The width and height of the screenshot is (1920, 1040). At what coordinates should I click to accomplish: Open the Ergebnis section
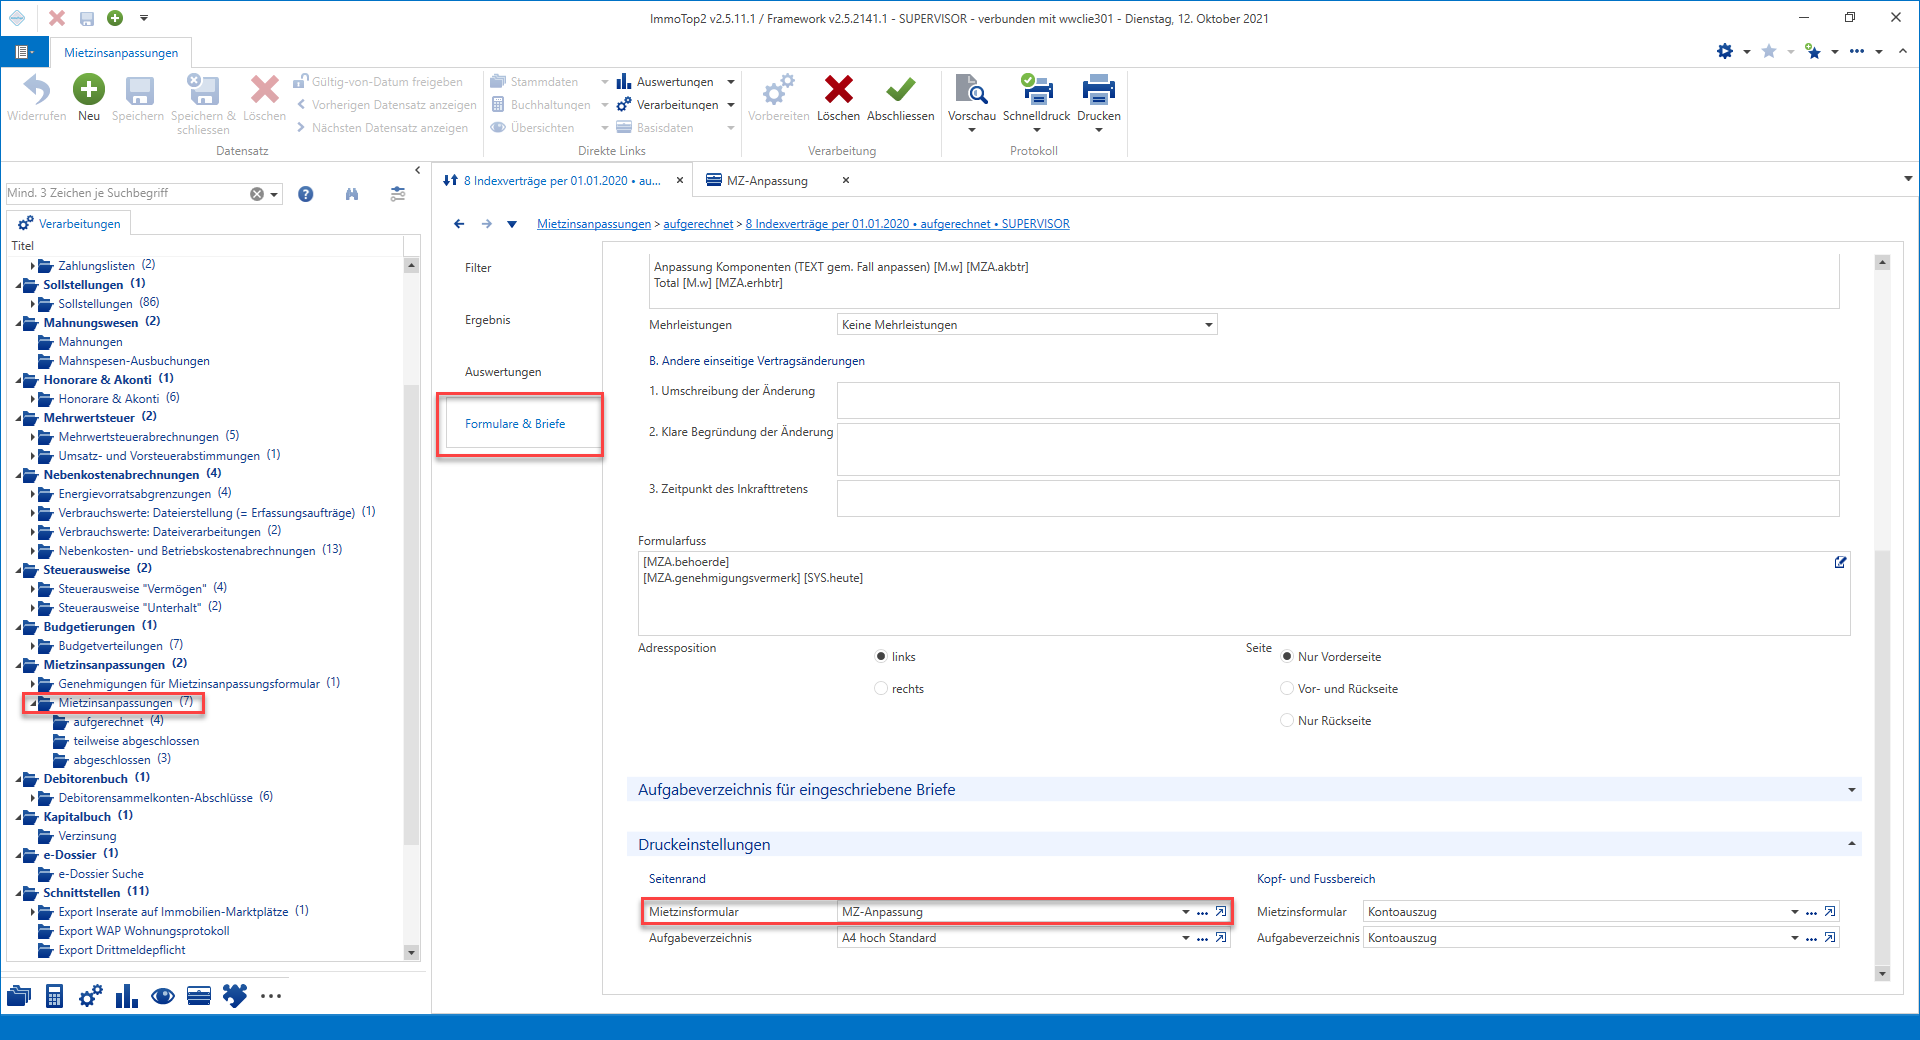(x=488, y=320)
